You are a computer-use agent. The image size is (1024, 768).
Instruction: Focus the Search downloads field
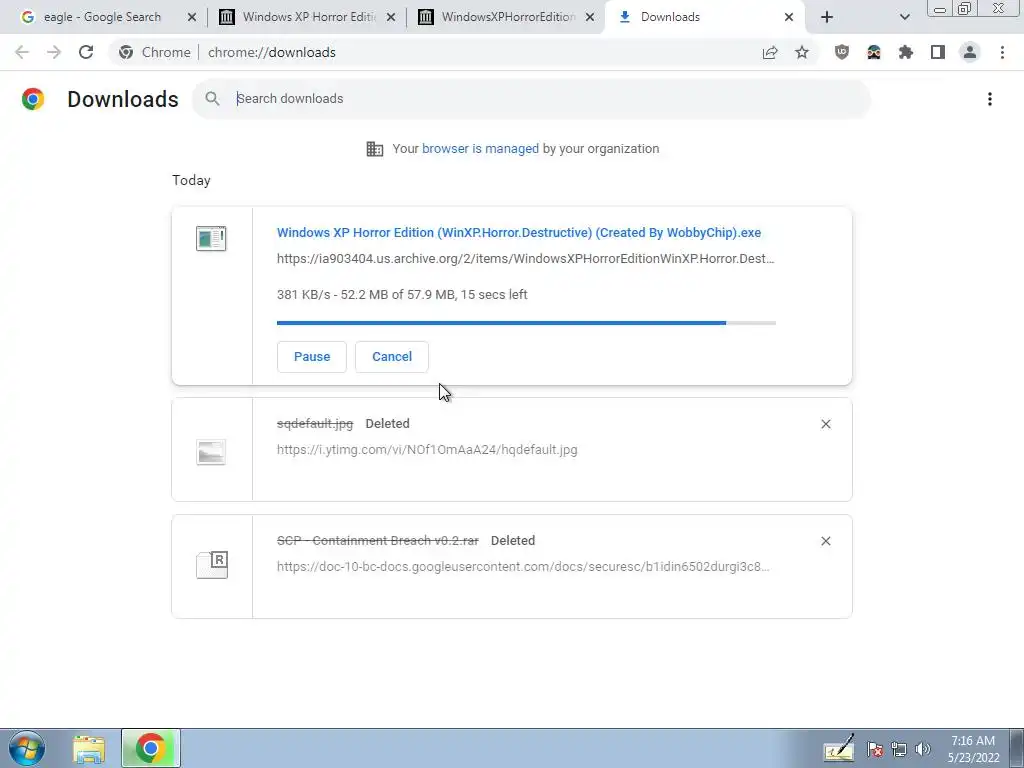[532, 99]
